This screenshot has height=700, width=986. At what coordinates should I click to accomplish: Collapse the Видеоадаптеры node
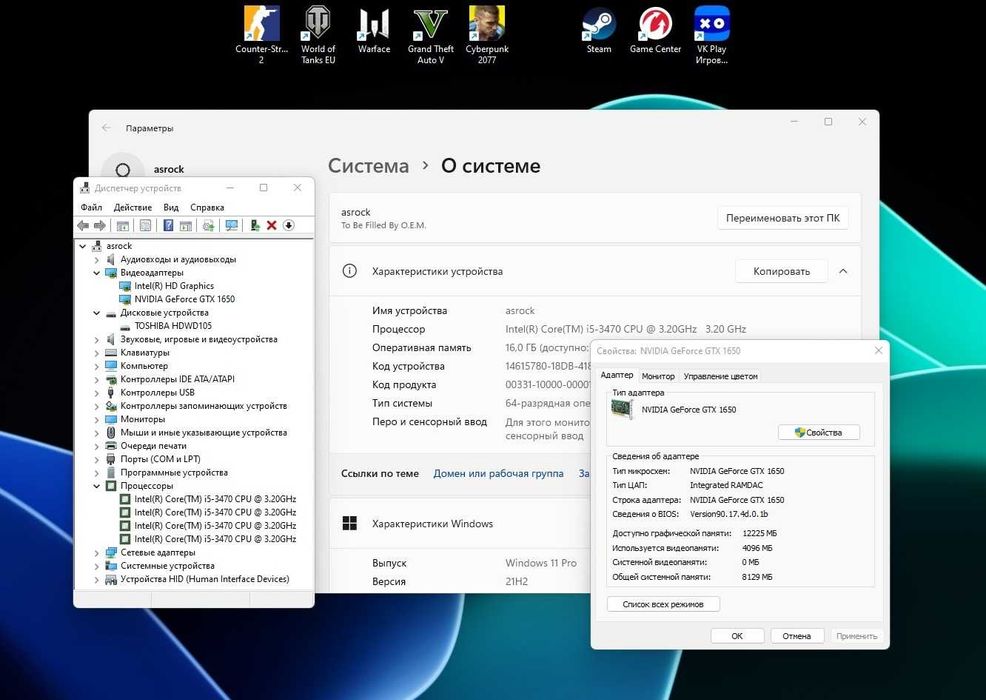[x=97, y=272]
